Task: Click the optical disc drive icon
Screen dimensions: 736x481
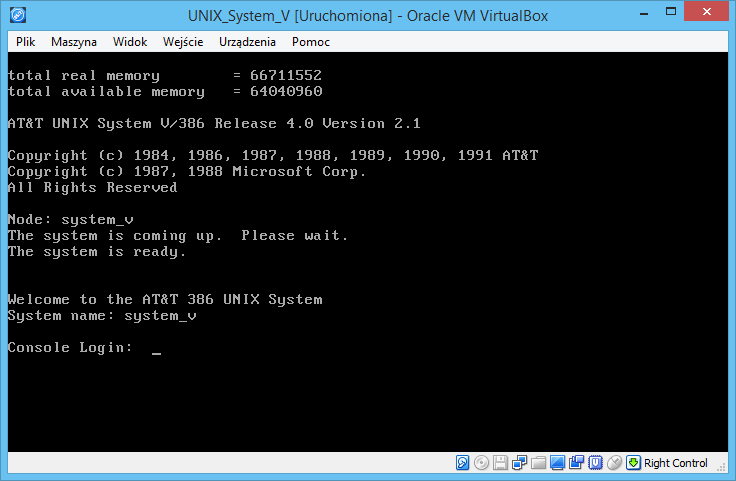Action: 481,463
